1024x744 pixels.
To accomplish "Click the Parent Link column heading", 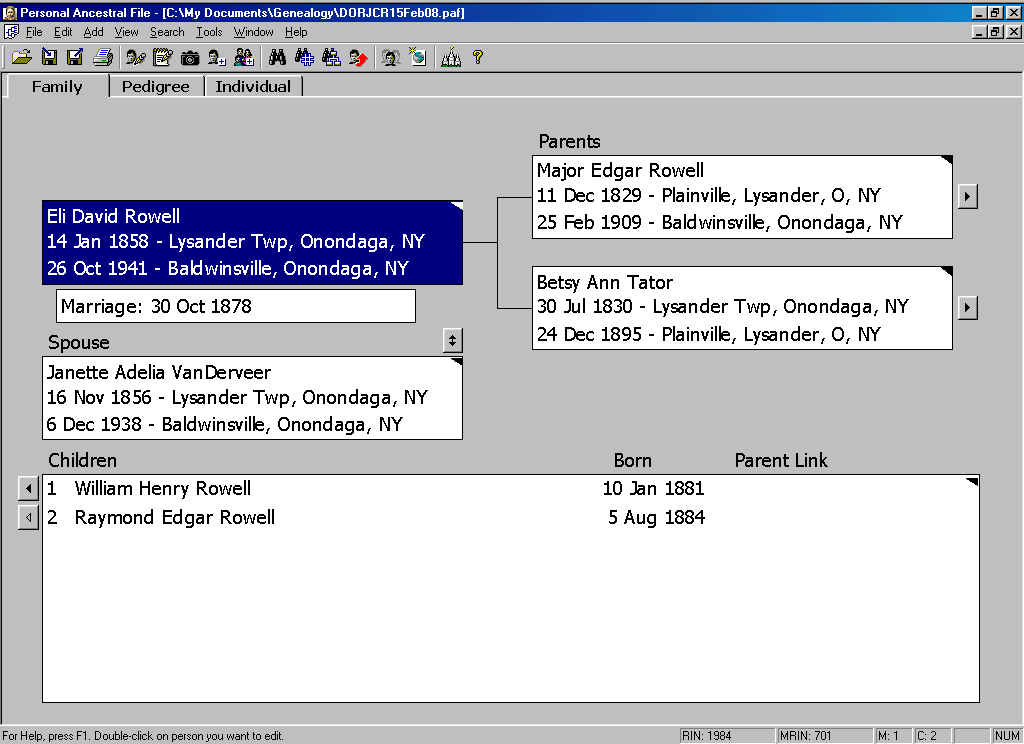I will pyautogui.click(x=781, y=461).
